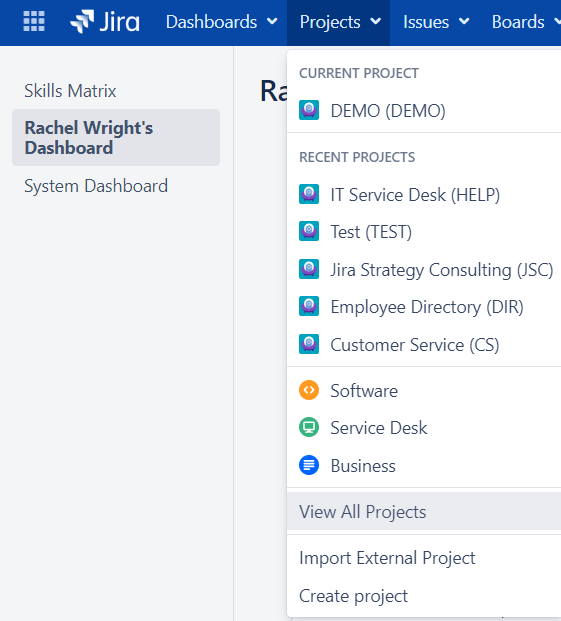Click the Jira logo

[x=105, y=21]
